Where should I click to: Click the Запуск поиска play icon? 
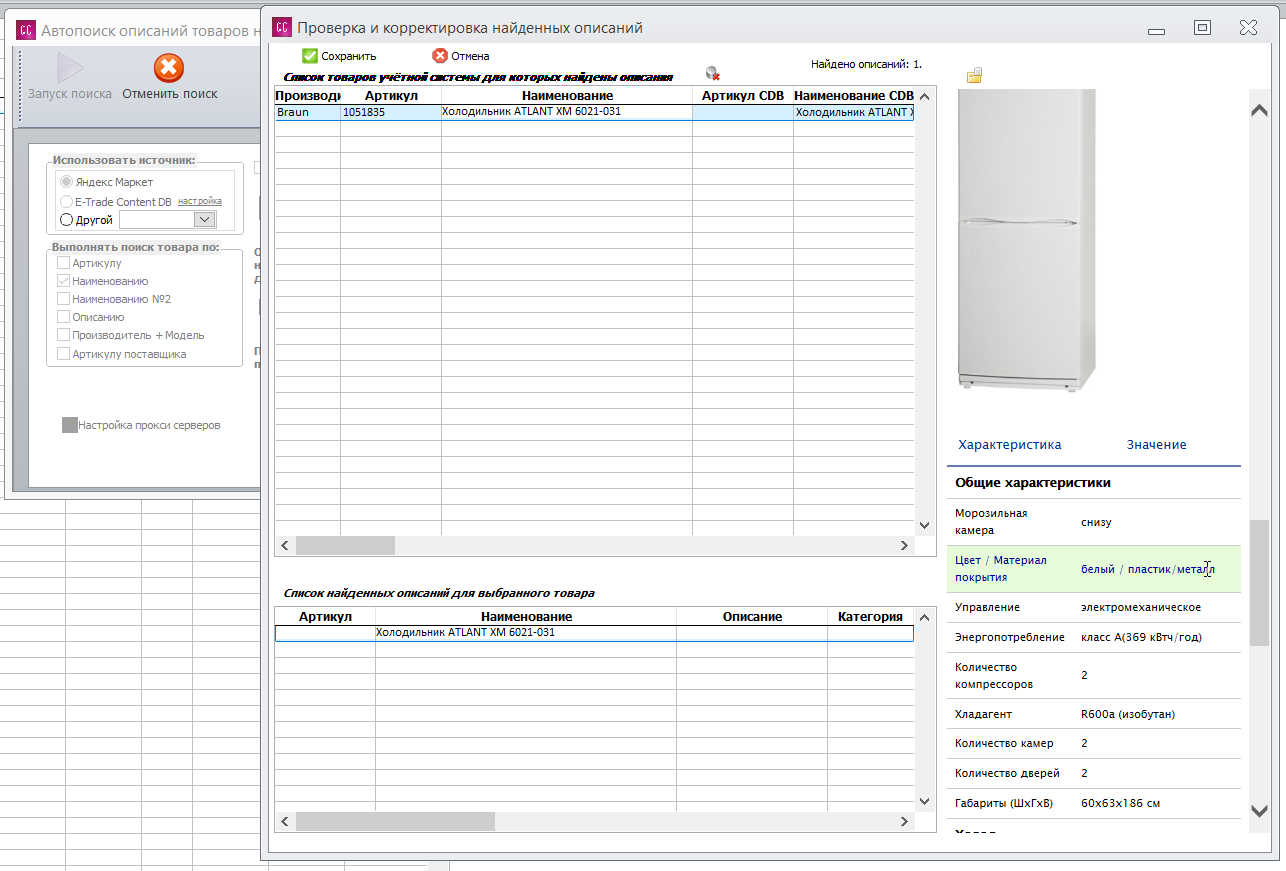coord(70,68)
